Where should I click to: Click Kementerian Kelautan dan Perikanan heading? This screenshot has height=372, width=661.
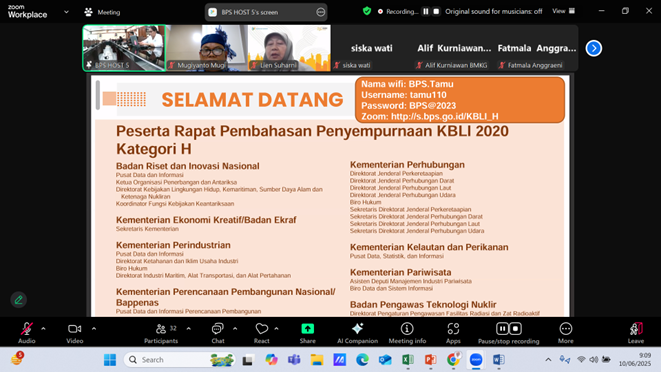[429, 247]
